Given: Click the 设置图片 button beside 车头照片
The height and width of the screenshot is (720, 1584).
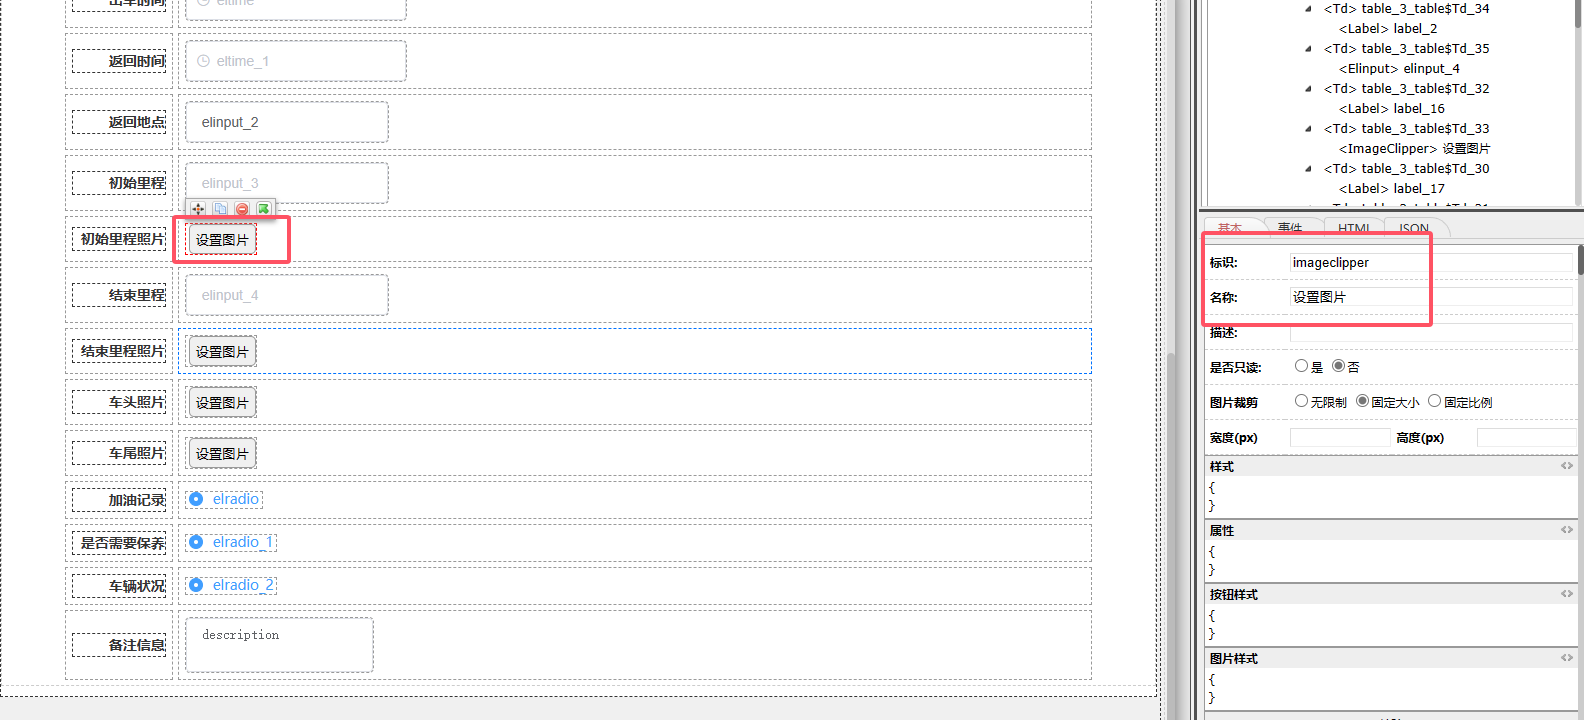Looking at the screenshot, I should click(x=222, y=403).
